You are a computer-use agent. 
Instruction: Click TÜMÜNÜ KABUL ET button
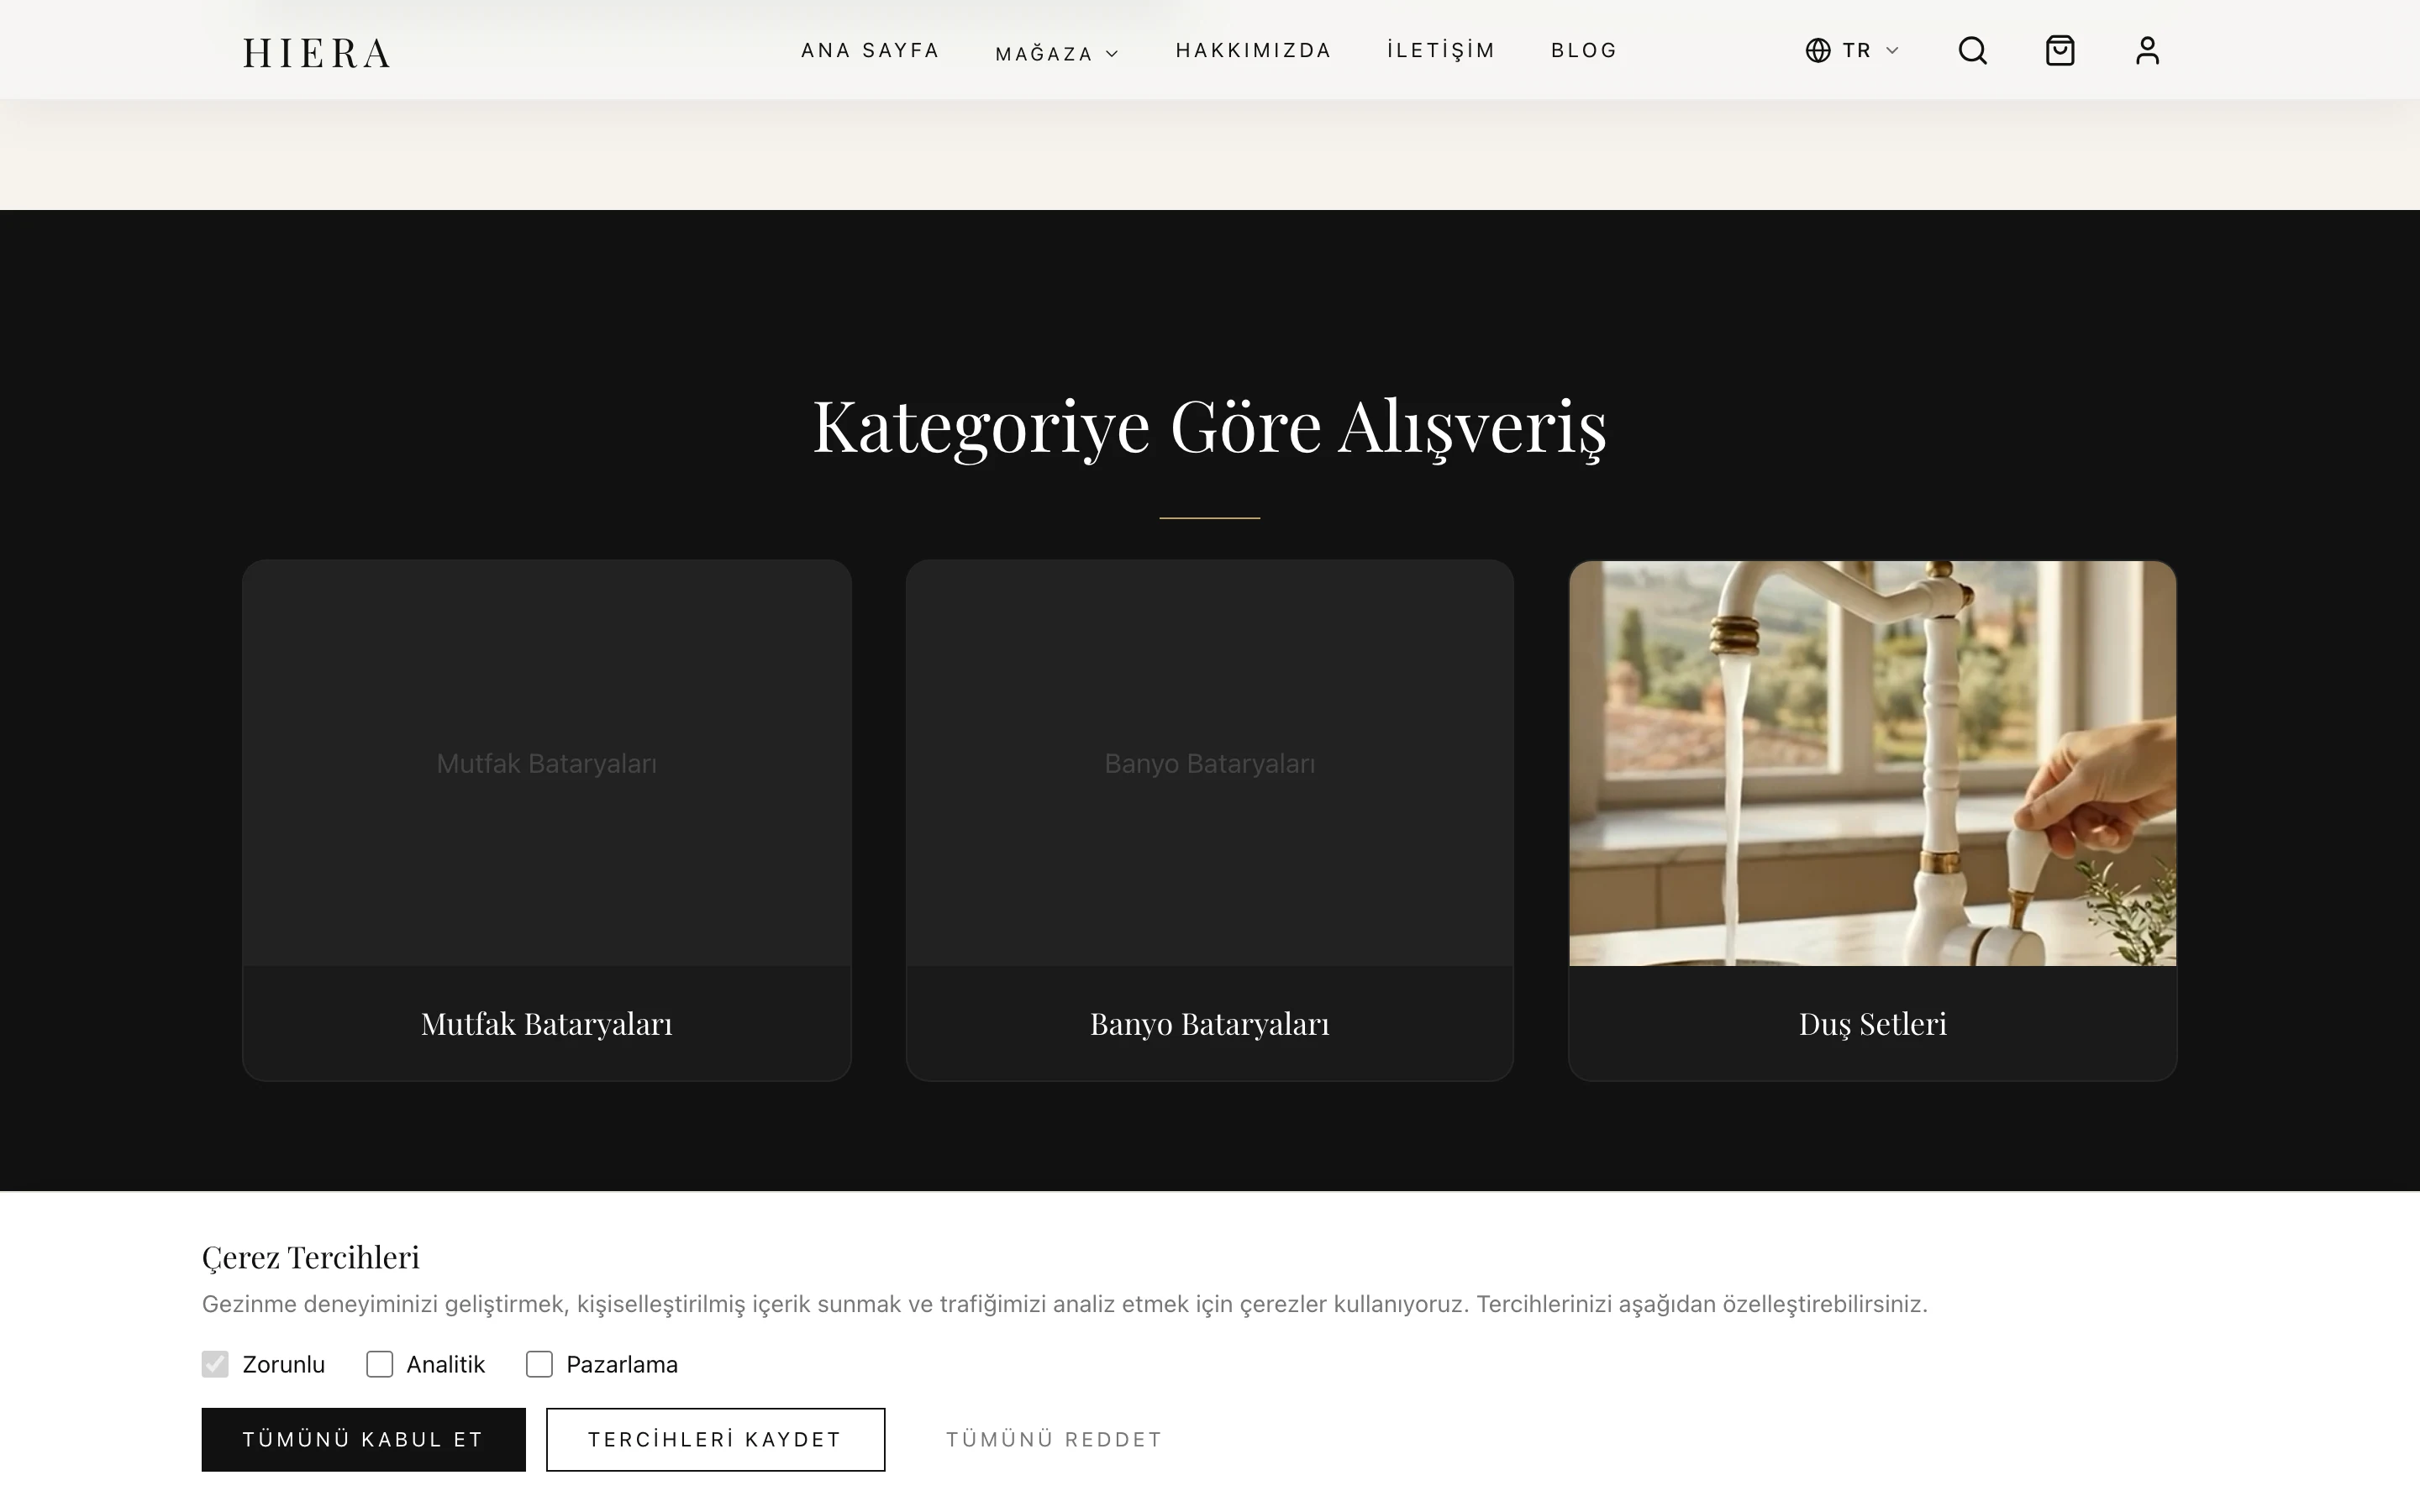click(363, 1439)
